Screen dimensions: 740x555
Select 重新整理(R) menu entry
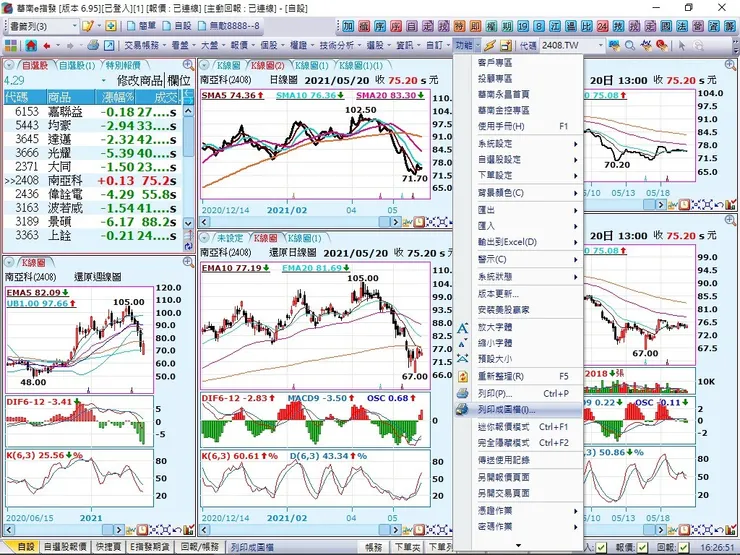click(518, 376)
